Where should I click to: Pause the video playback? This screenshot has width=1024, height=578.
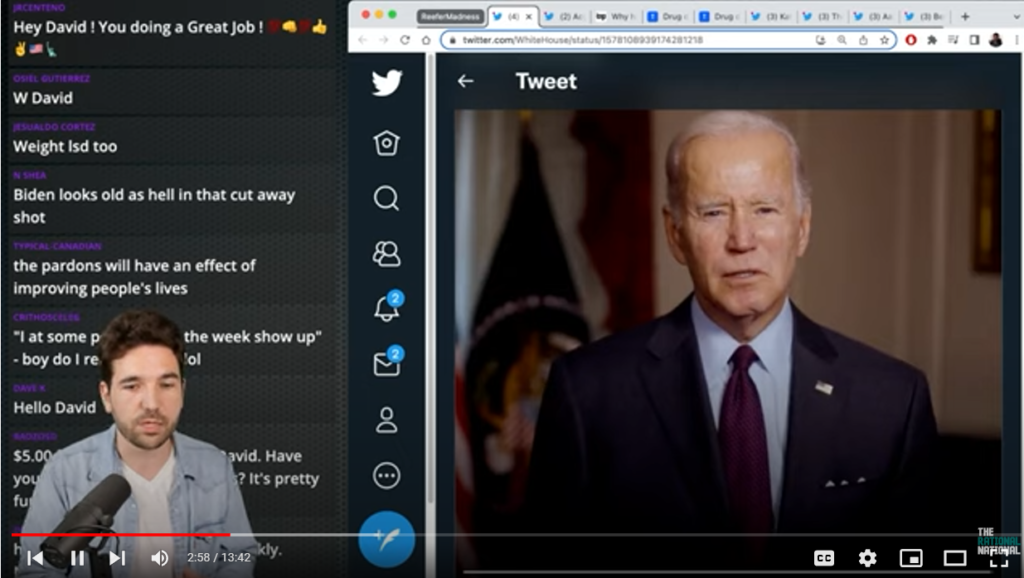[77, 558]
